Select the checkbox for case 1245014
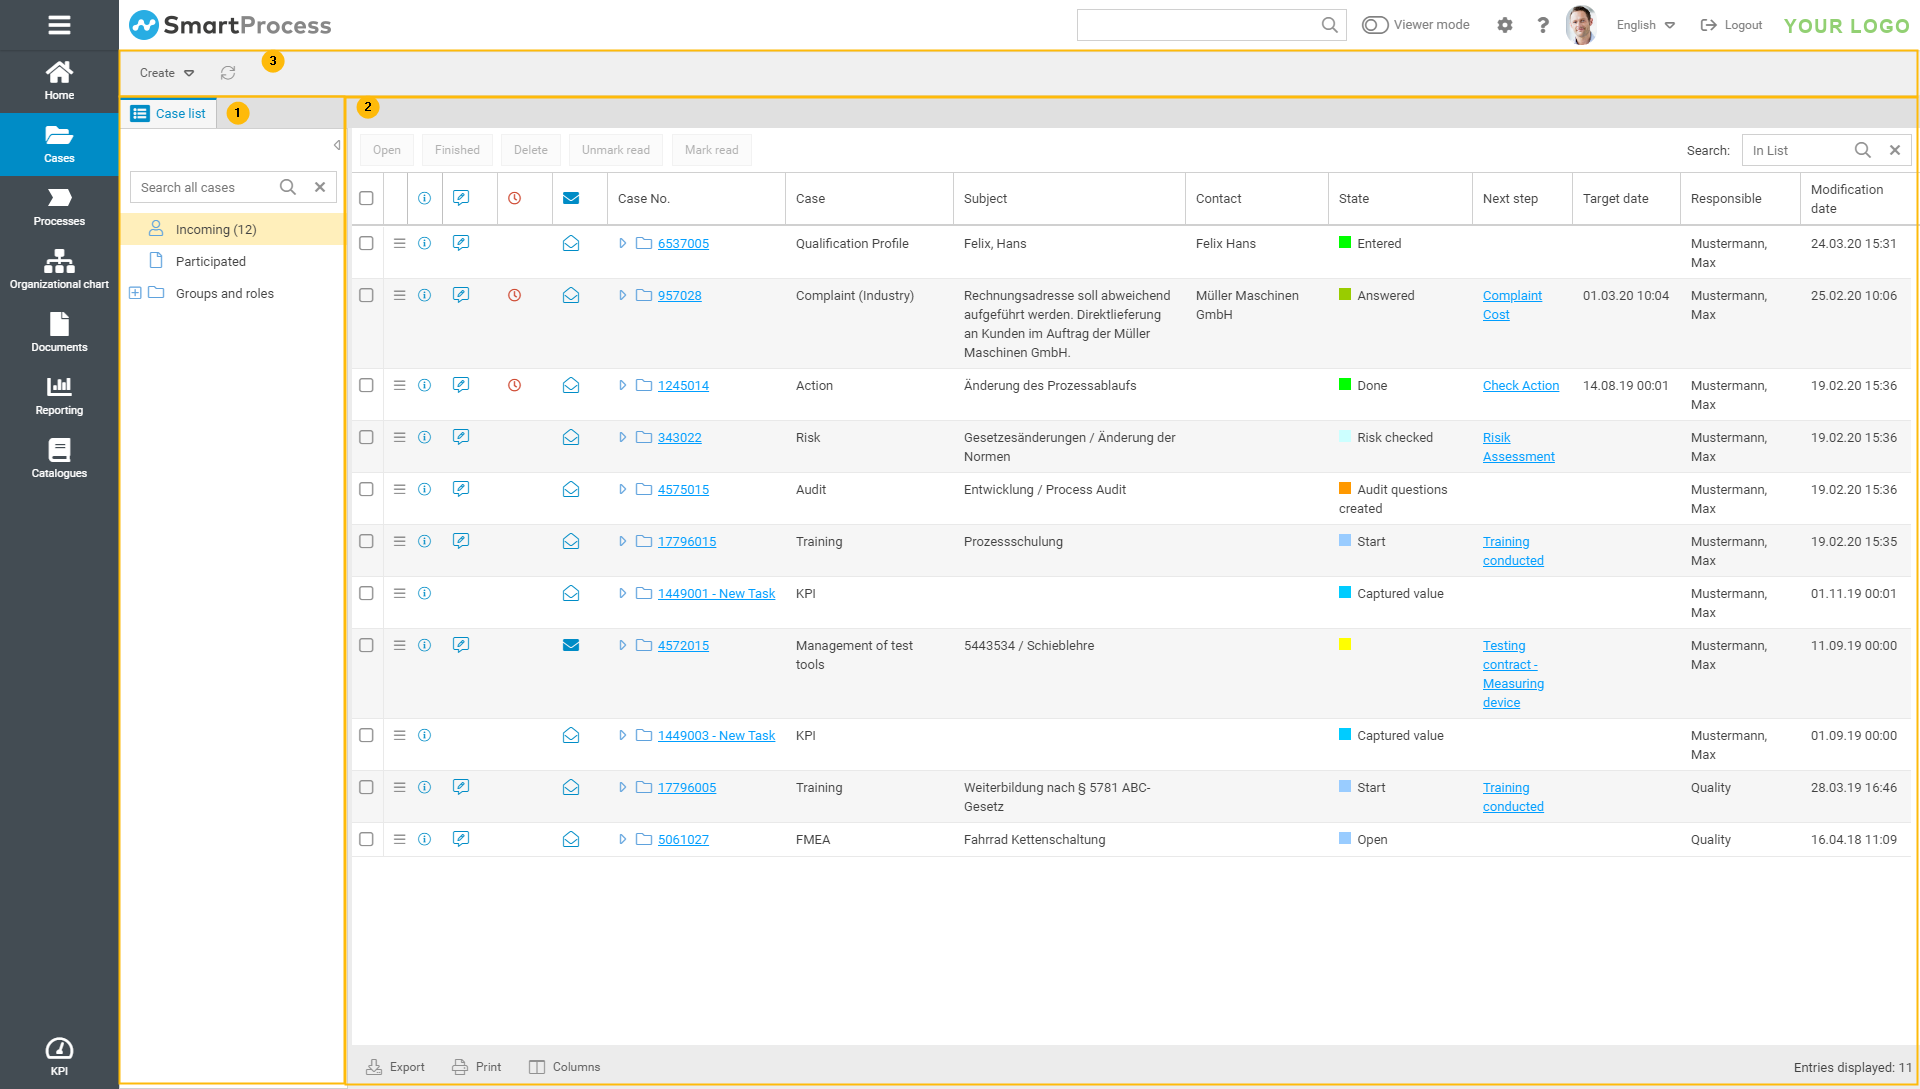1920x1089 pixels. click(x=366, y=386)
